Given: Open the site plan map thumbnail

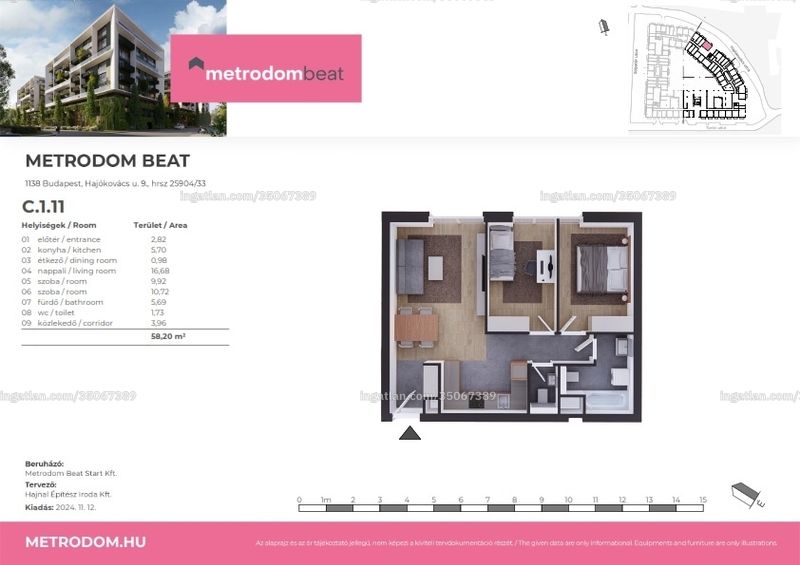Looking at the screenshot, I should [x=705, y=69].
